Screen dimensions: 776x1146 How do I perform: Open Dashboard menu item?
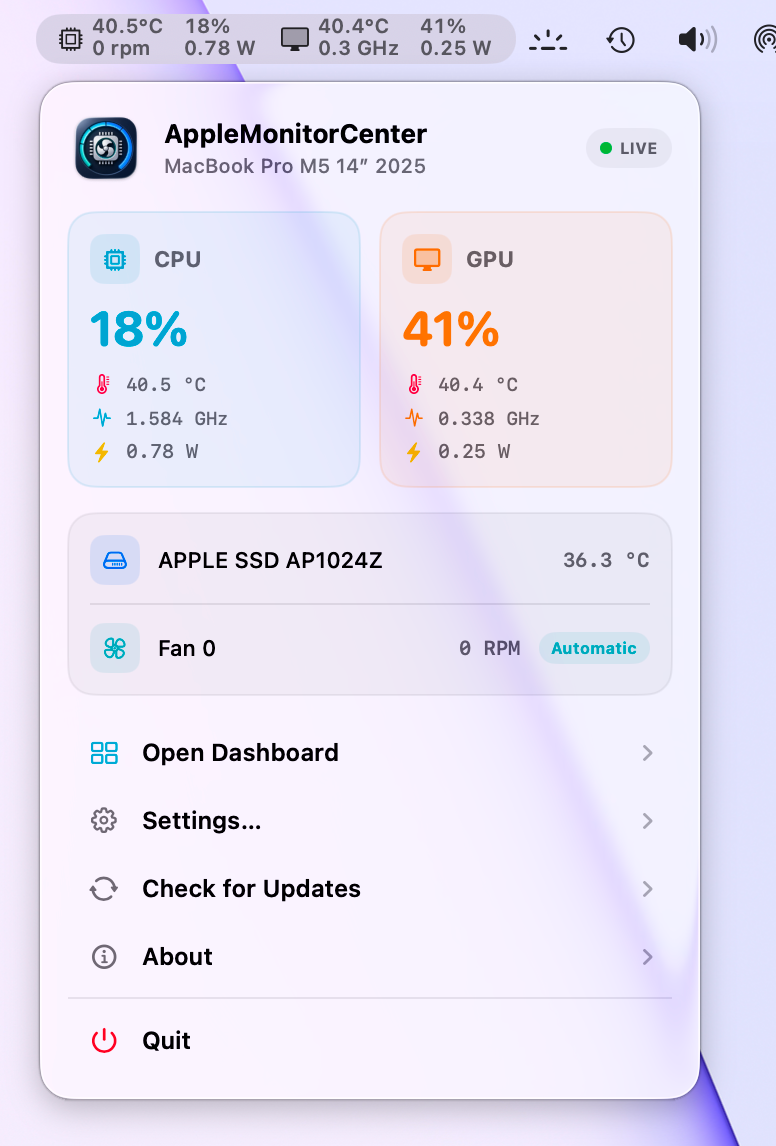[x=370, y=753]
